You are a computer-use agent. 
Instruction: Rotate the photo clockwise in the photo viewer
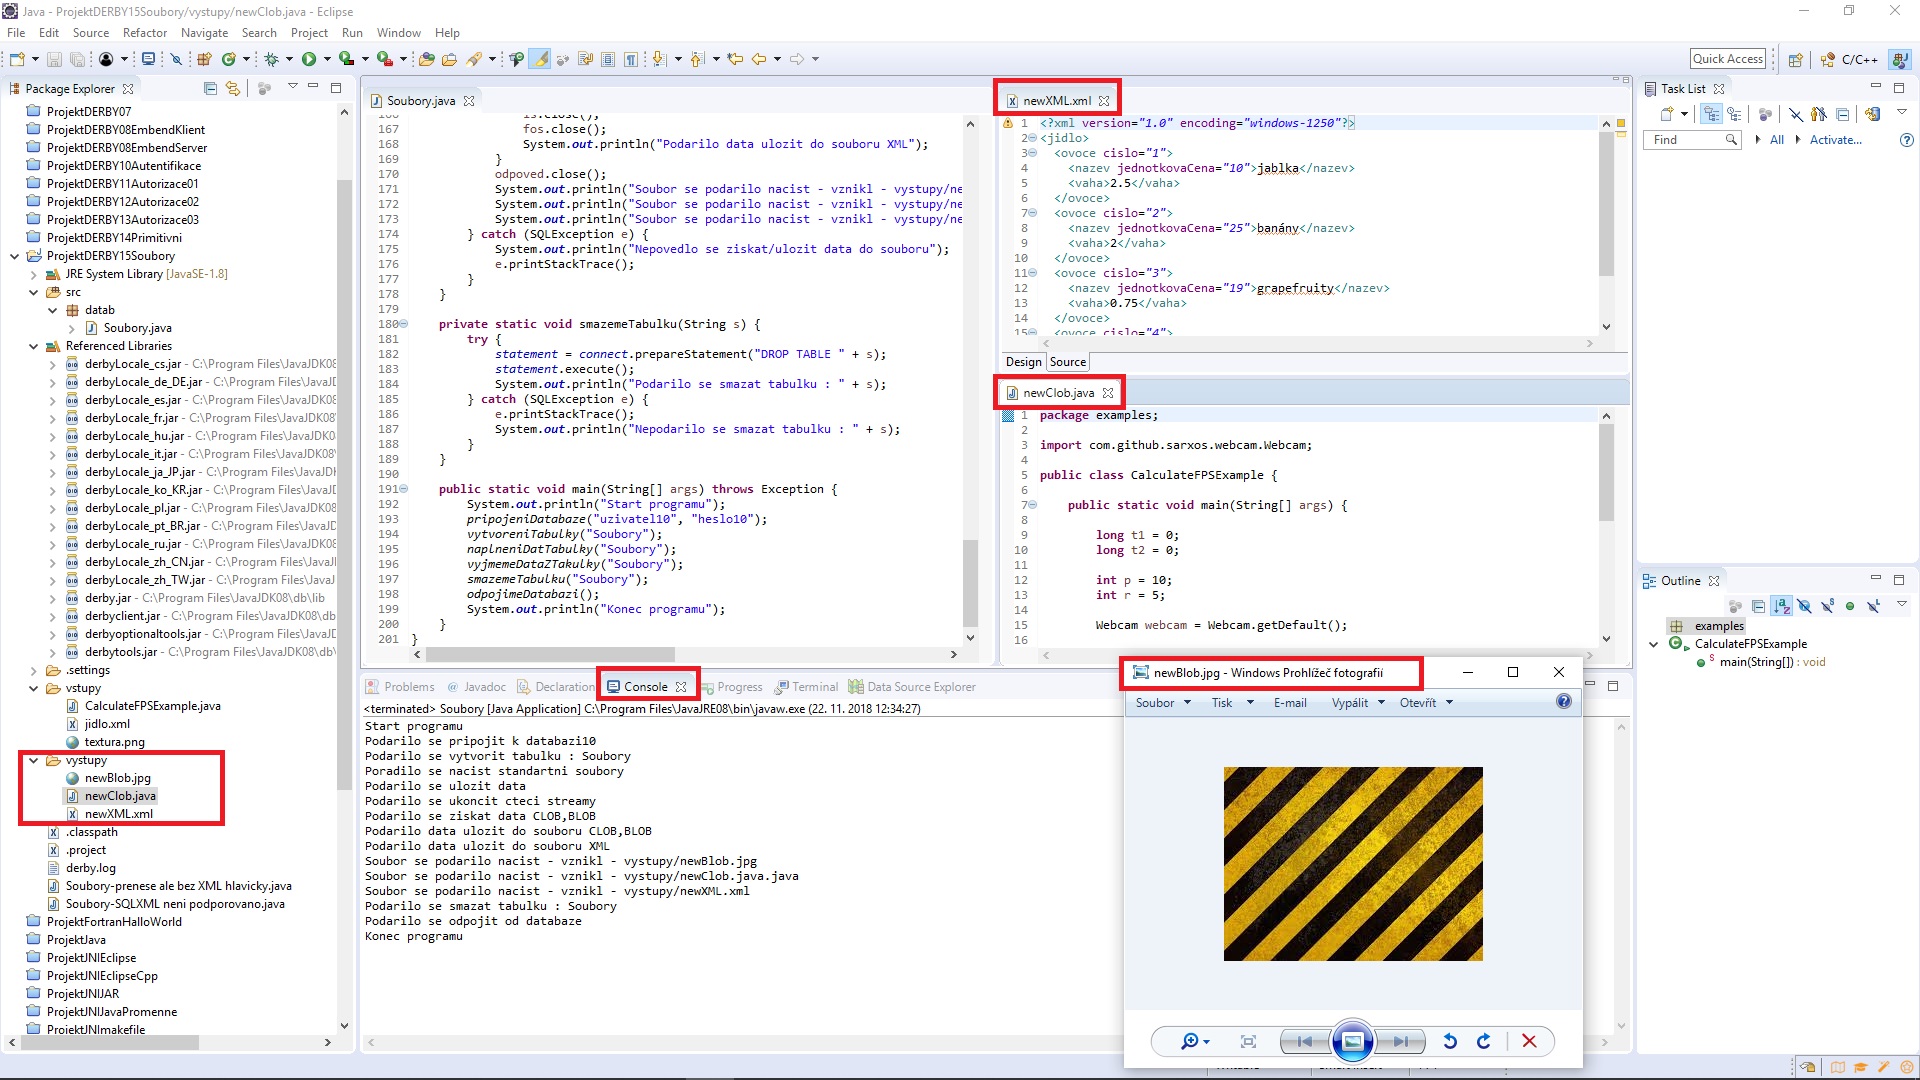tap(1484, 1041)
